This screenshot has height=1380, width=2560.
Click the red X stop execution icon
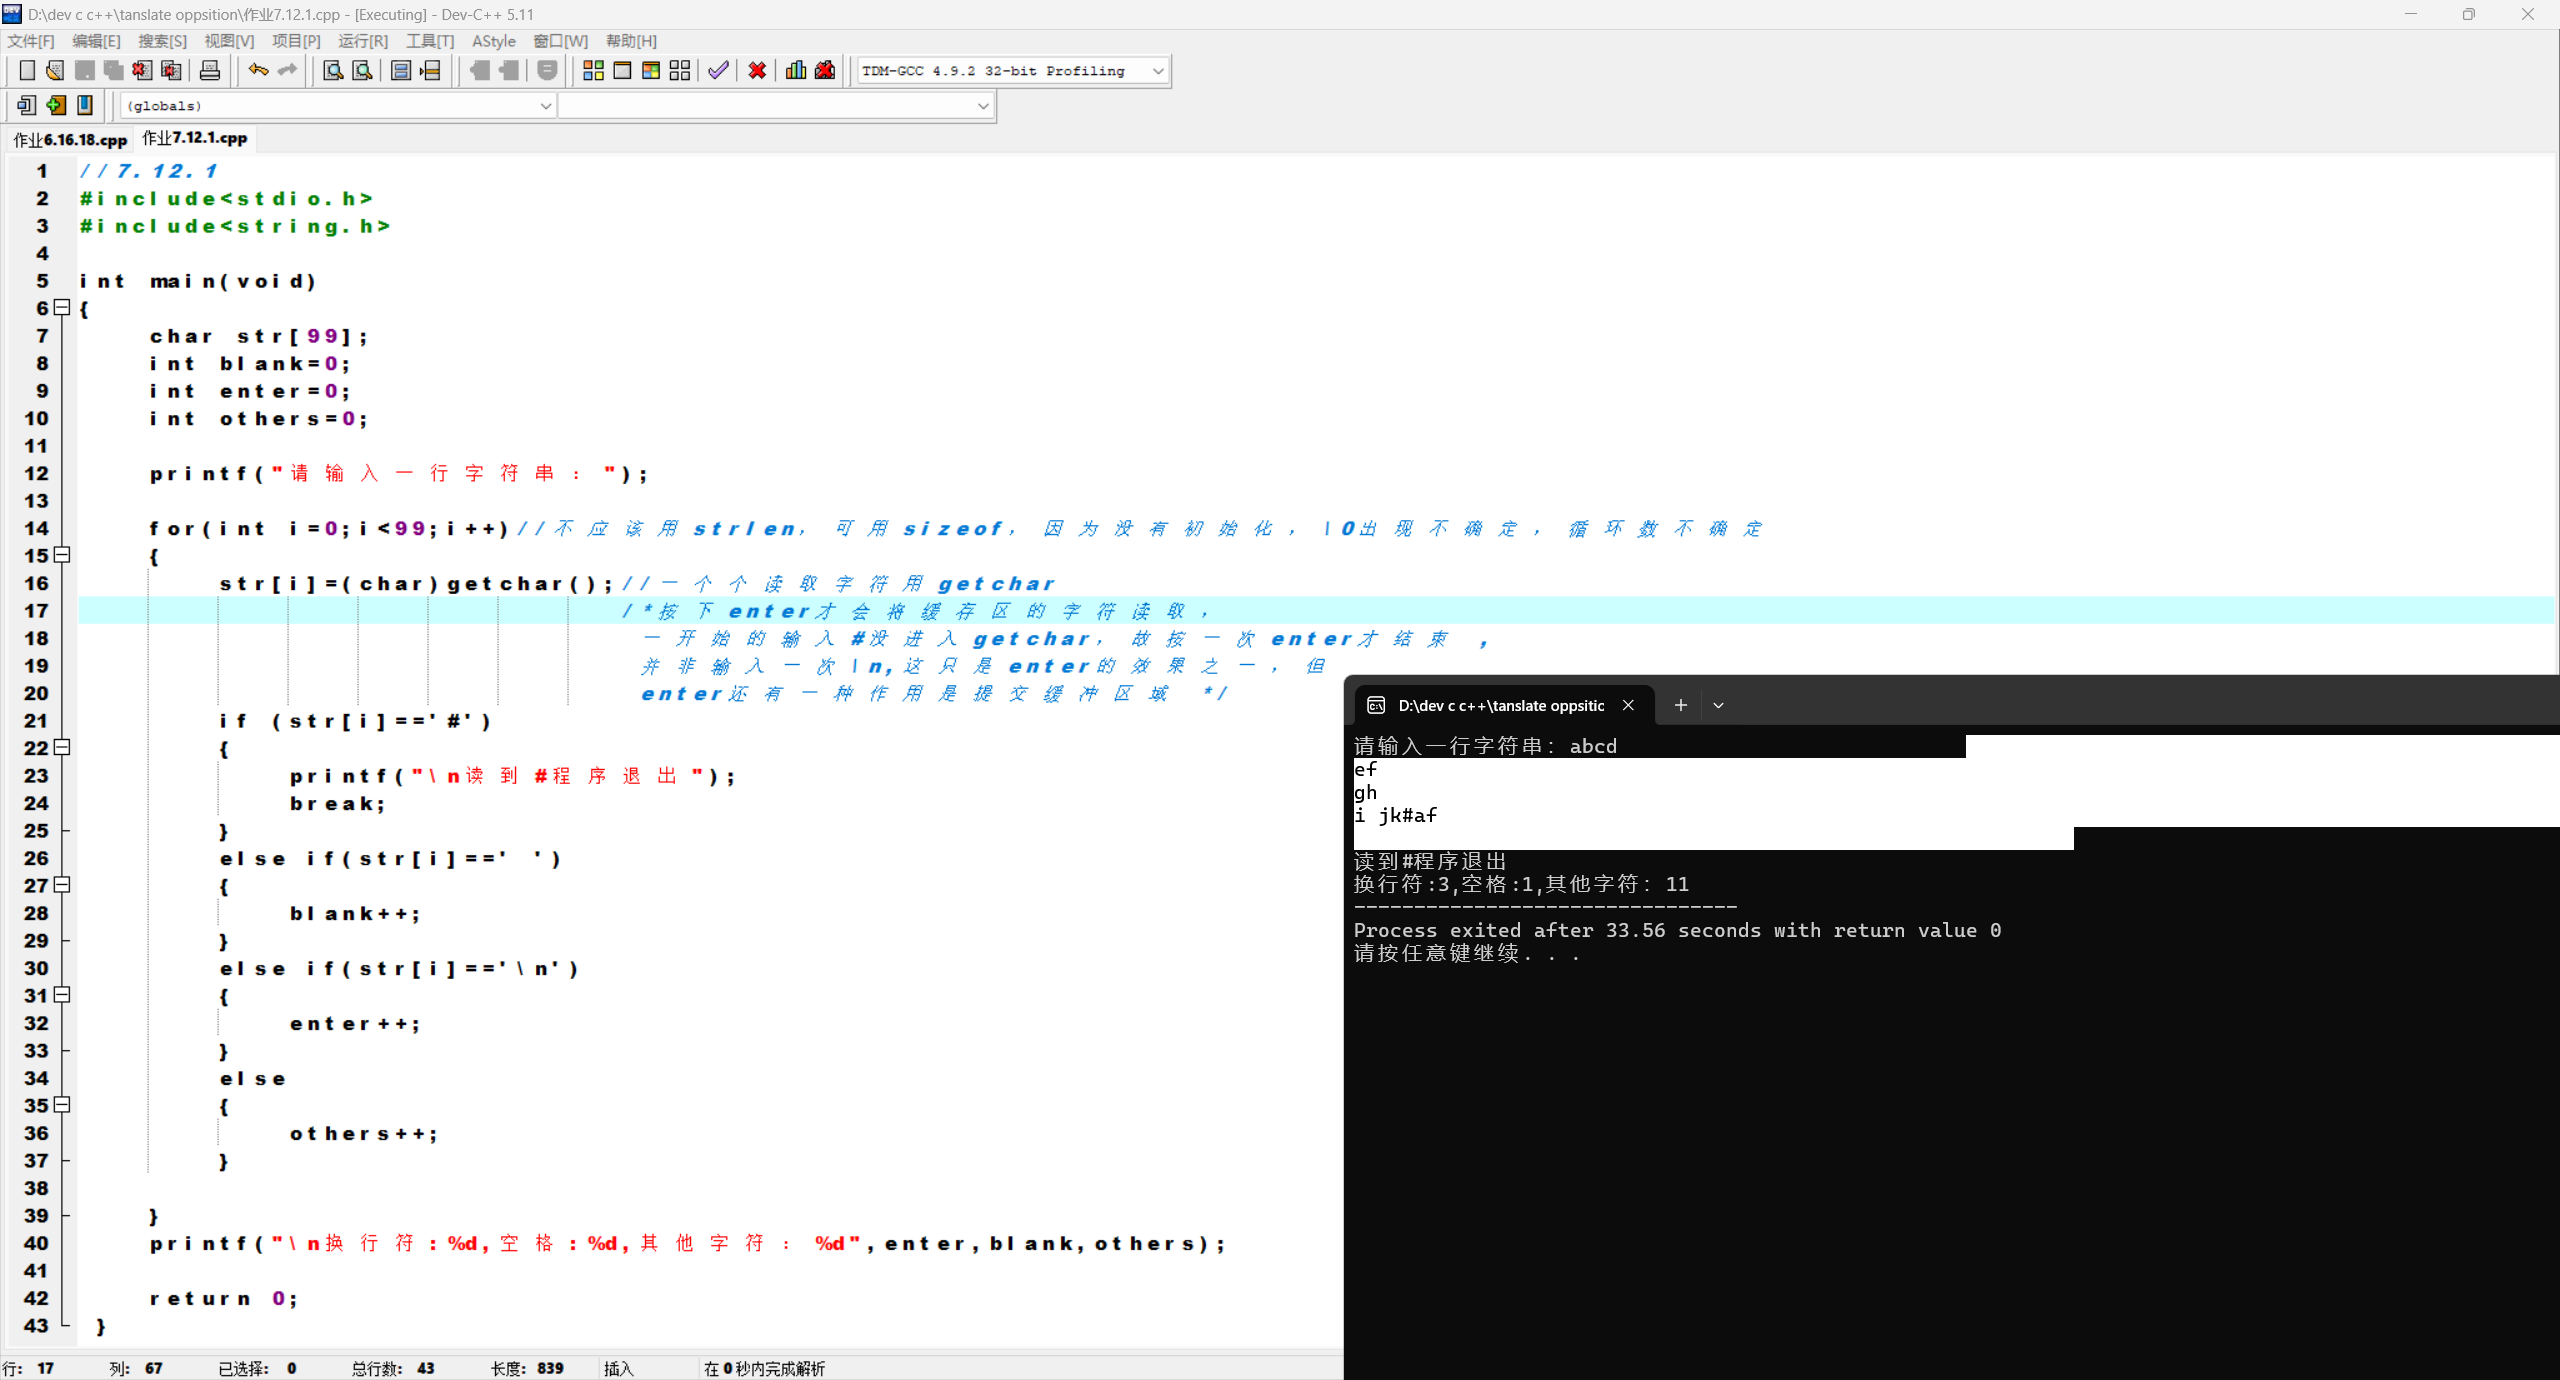(x=757, y=70)
